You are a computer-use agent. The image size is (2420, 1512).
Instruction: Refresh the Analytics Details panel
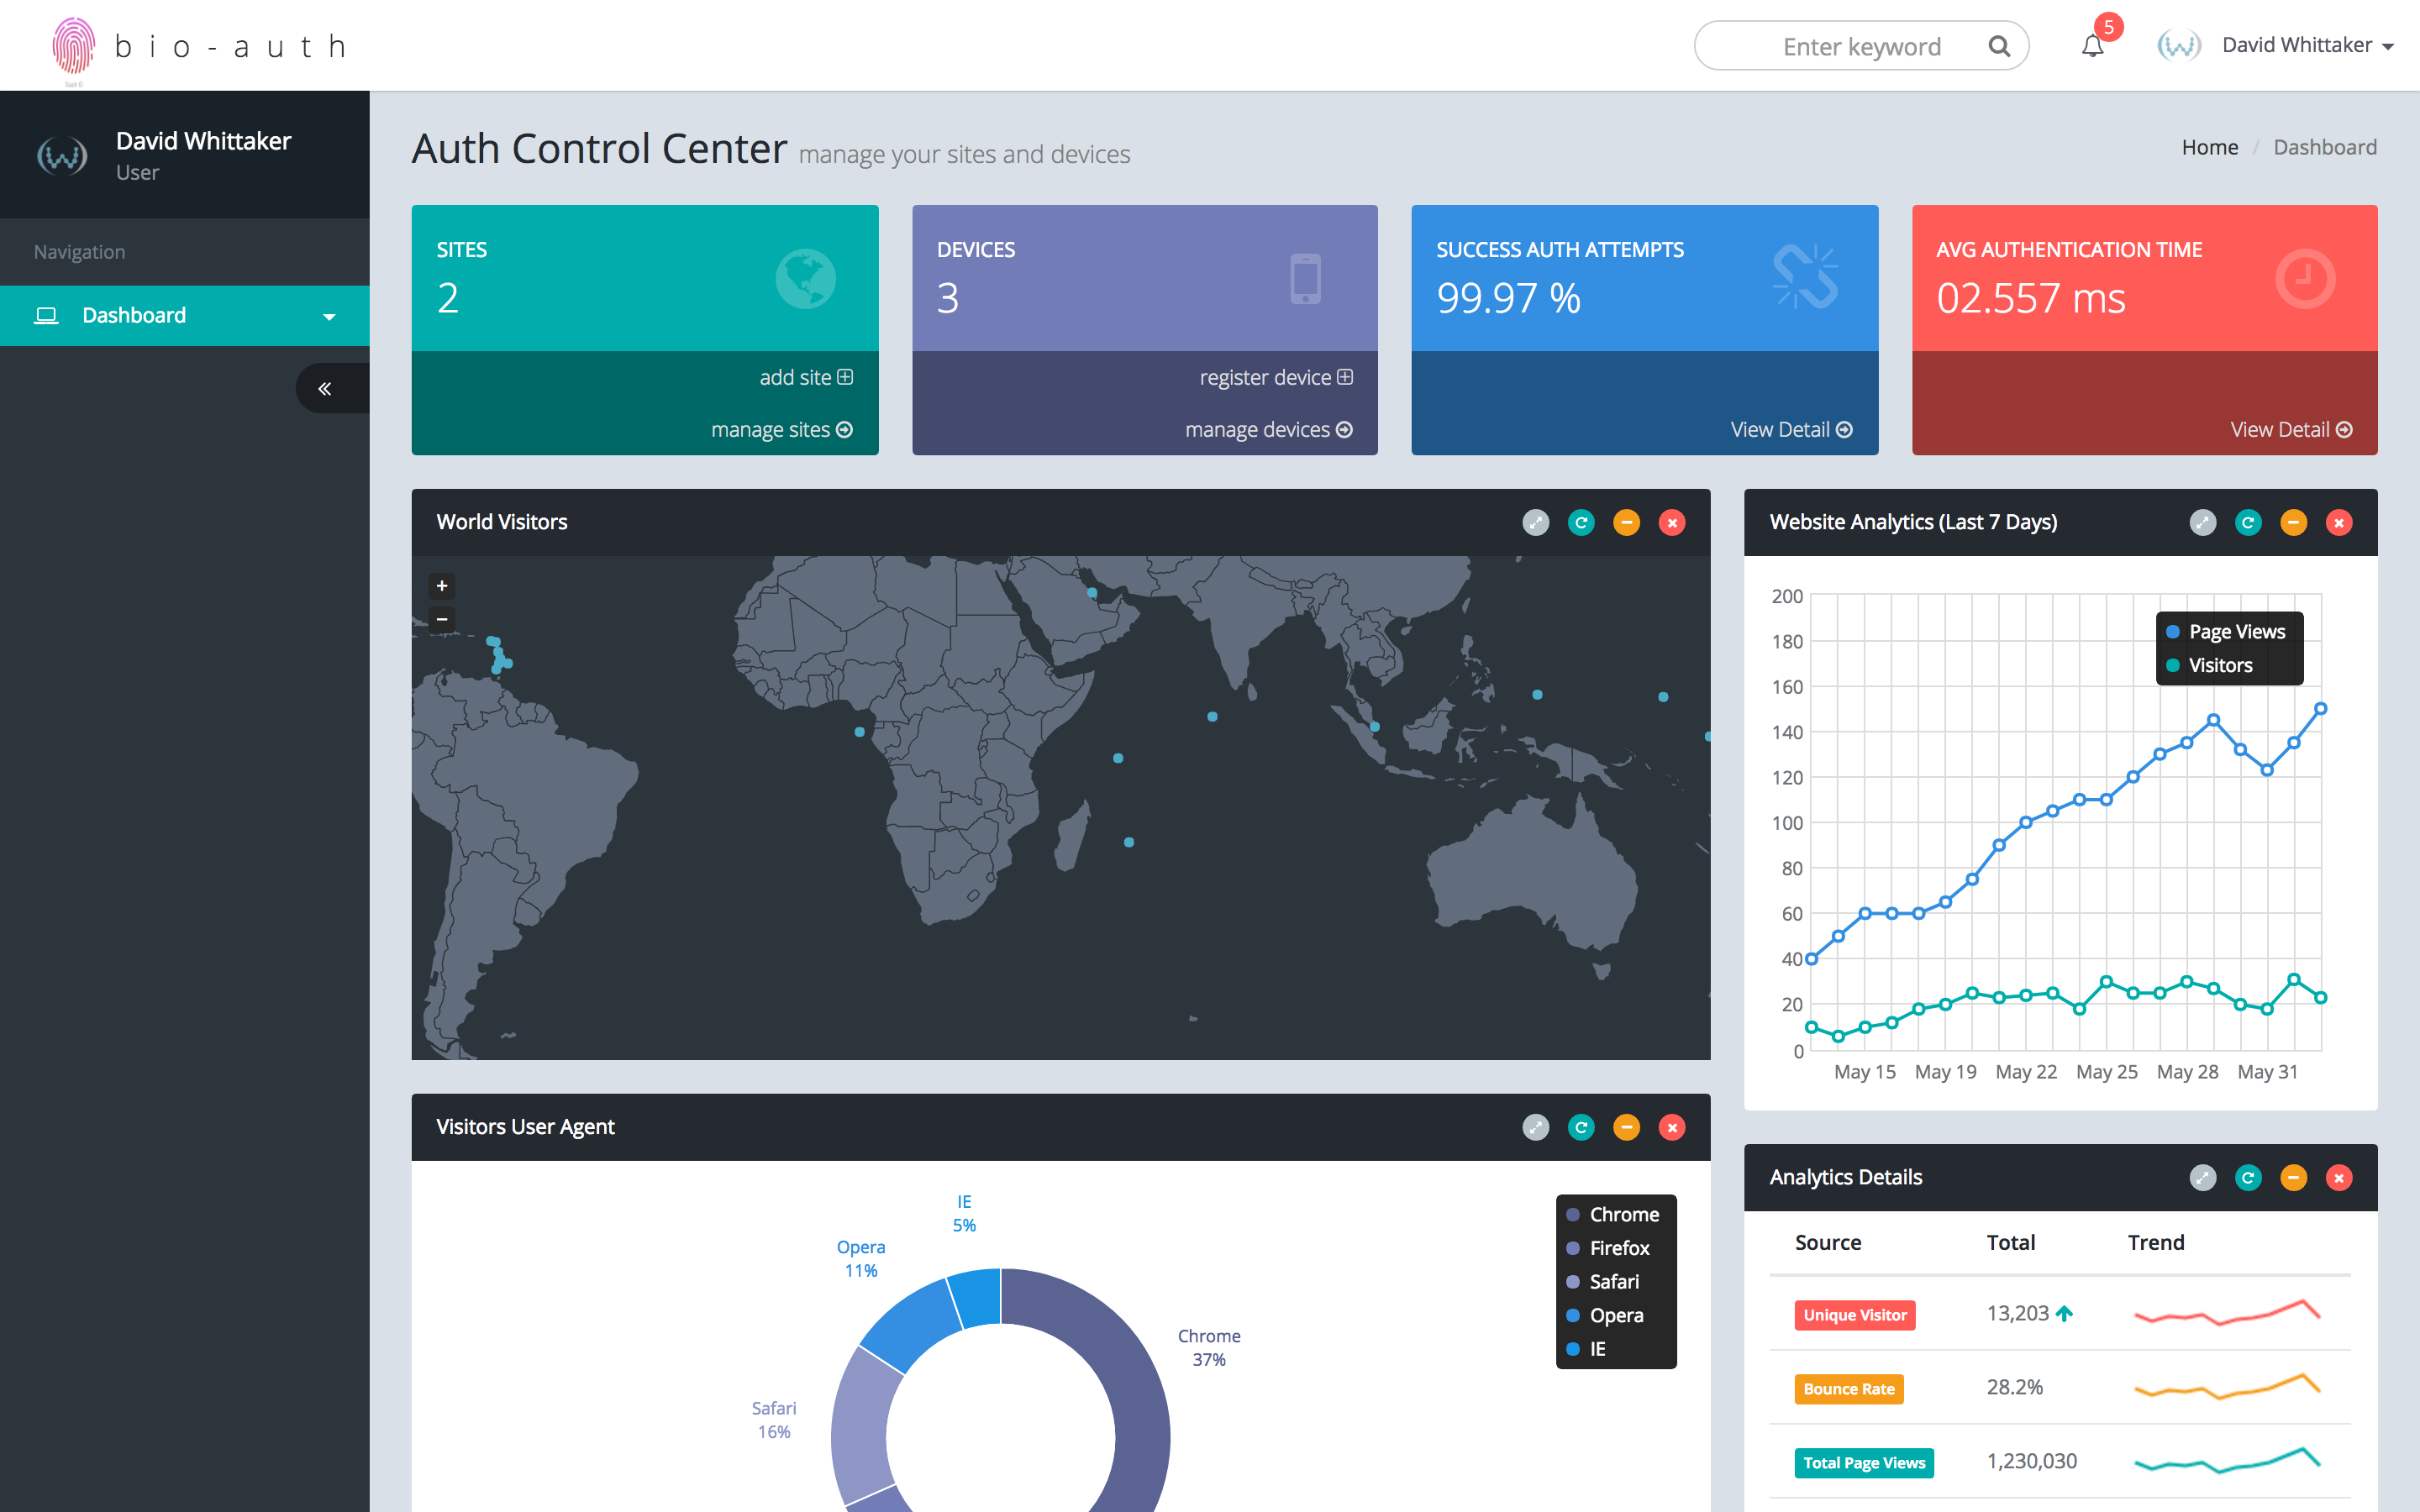2248,1177
